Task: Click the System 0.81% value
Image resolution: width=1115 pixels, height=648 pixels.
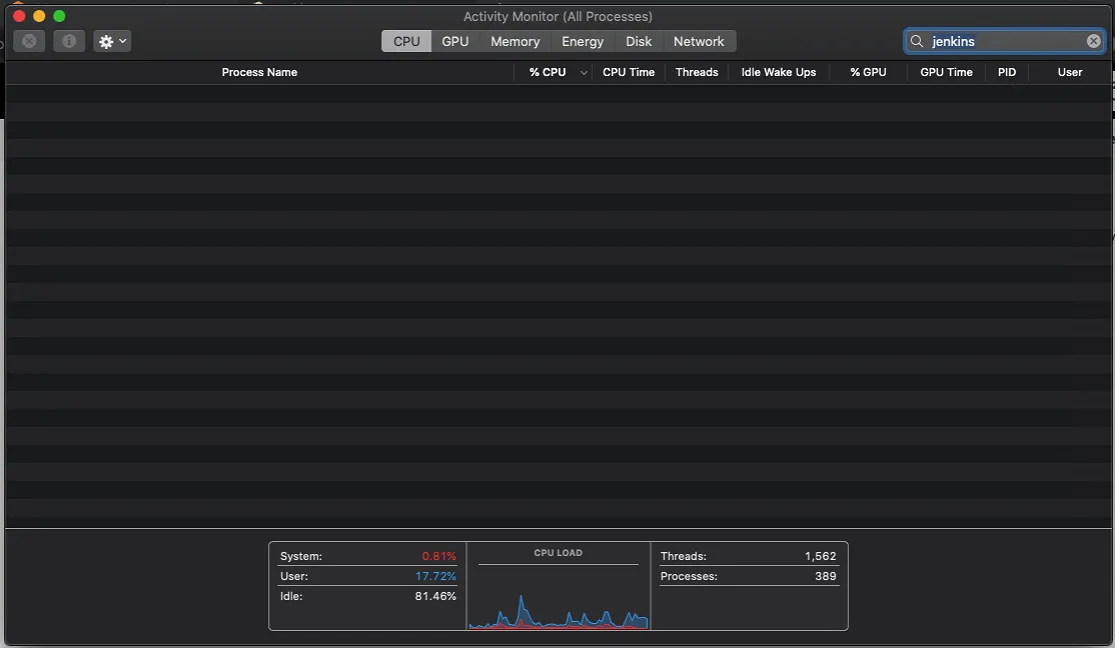Action: pyautogui.click(x=439, y=556)
